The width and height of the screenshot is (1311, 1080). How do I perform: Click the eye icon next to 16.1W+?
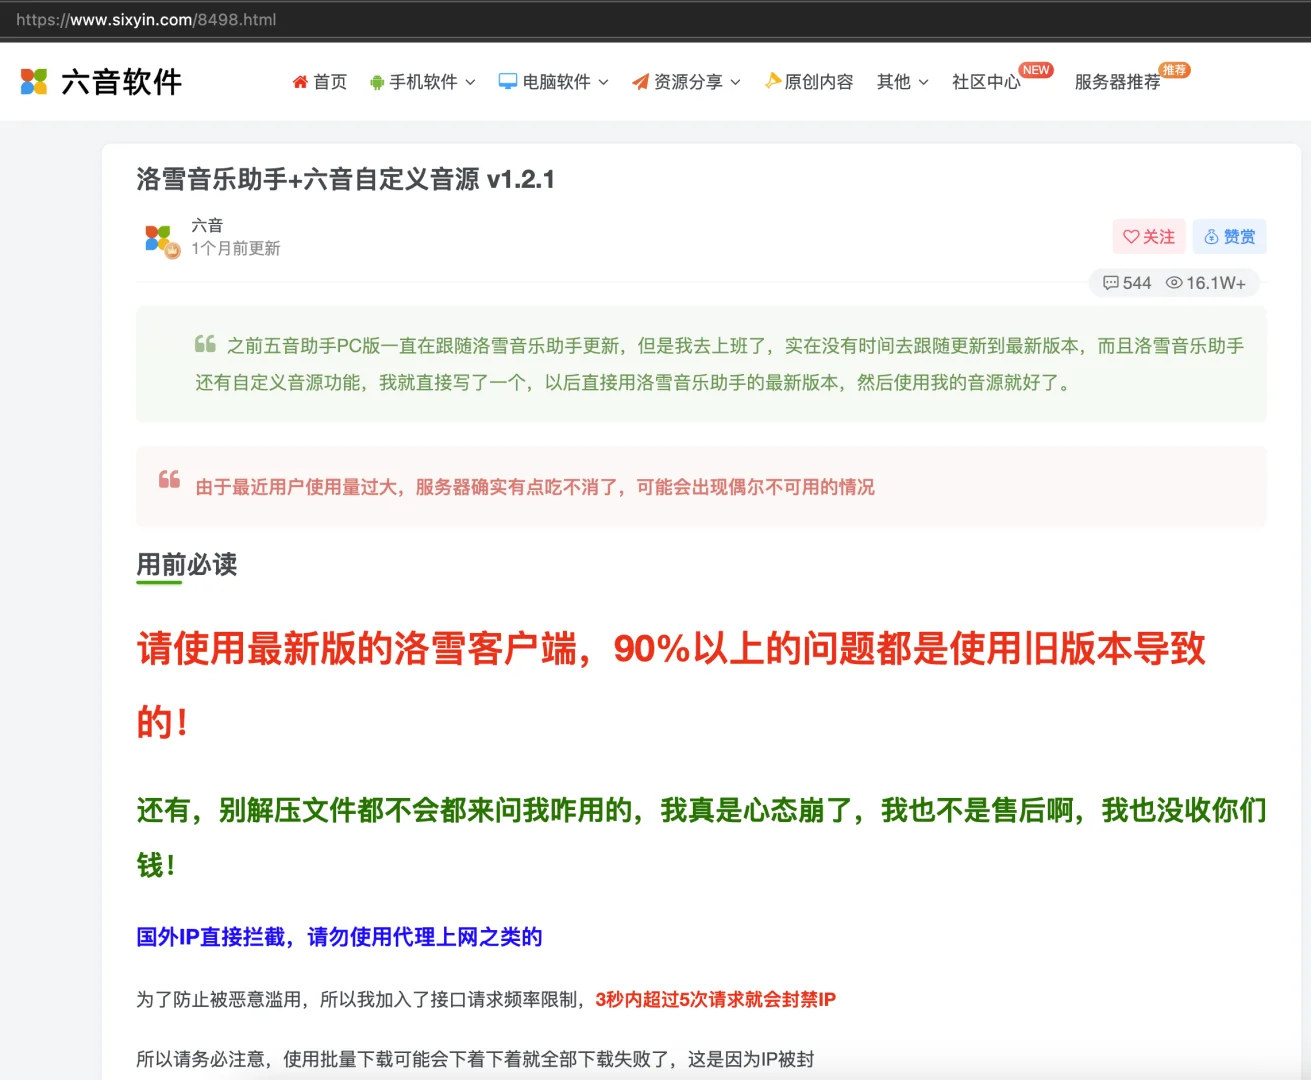pyautogui.click(x=1175, y=283)
